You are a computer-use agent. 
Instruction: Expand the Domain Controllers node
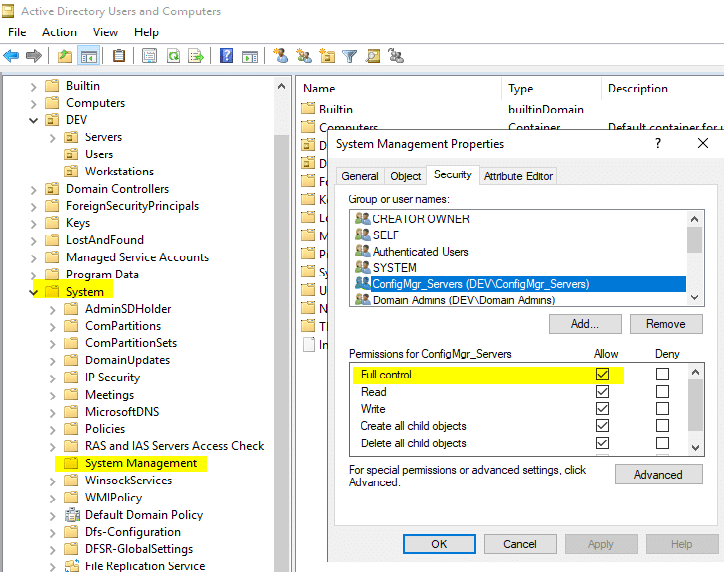click(x=33, y=189)
